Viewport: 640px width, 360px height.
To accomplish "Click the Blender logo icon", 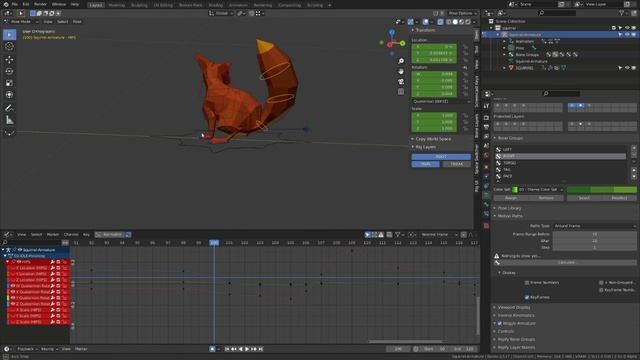I will (5, 4).
